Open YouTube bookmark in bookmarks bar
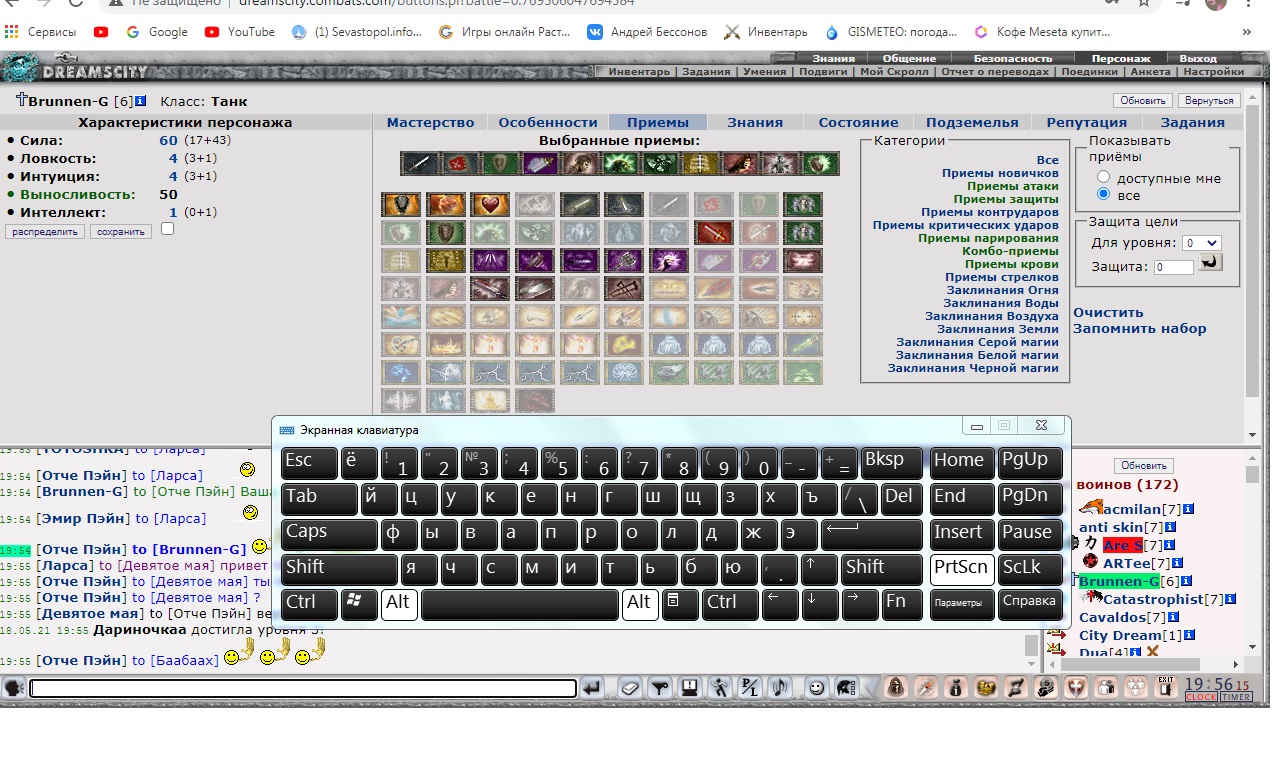Screen dimensions: 1280x760 click(x=239, y=32)
